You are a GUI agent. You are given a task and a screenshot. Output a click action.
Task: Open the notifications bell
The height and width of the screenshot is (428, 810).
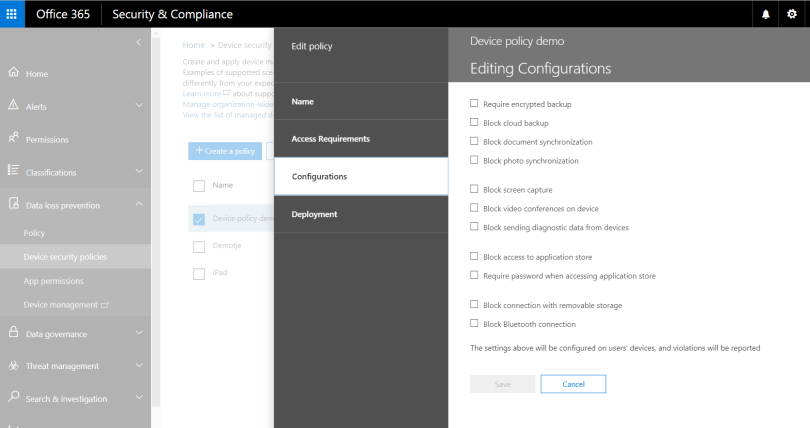coord(766,14)
